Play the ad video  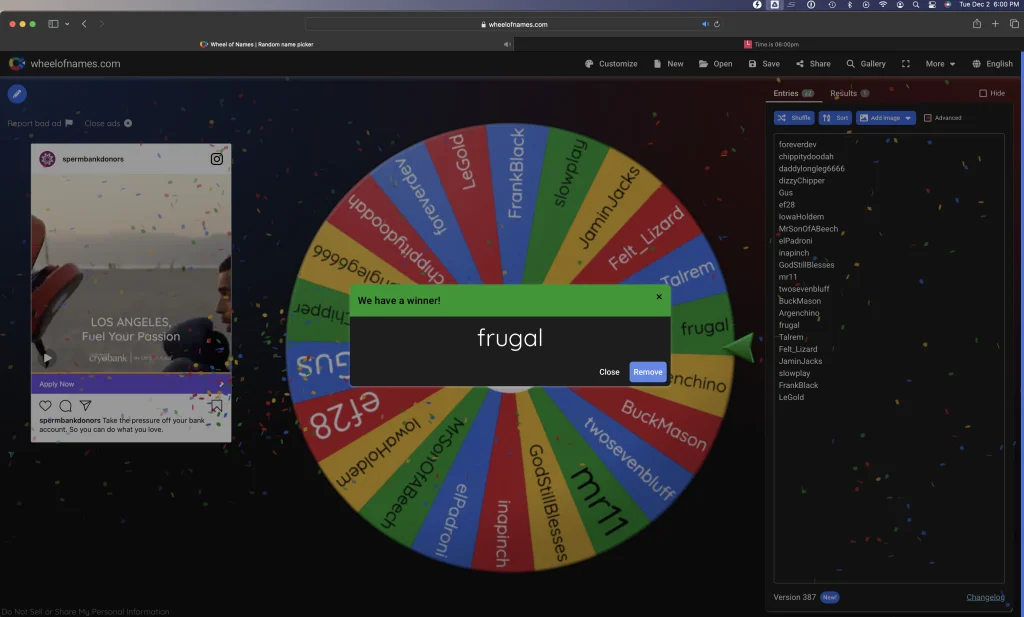coord(47,358)
